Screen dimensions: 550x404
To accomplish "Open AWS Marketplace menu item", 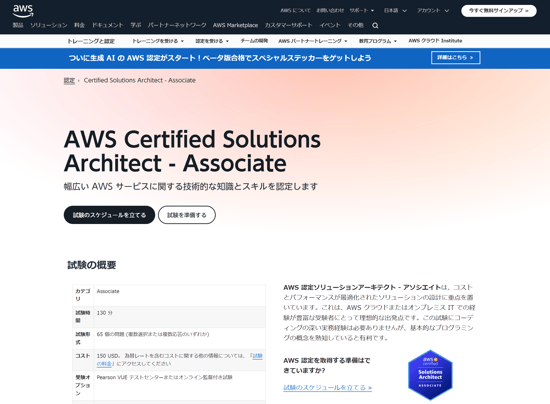I will click(235, 25).
